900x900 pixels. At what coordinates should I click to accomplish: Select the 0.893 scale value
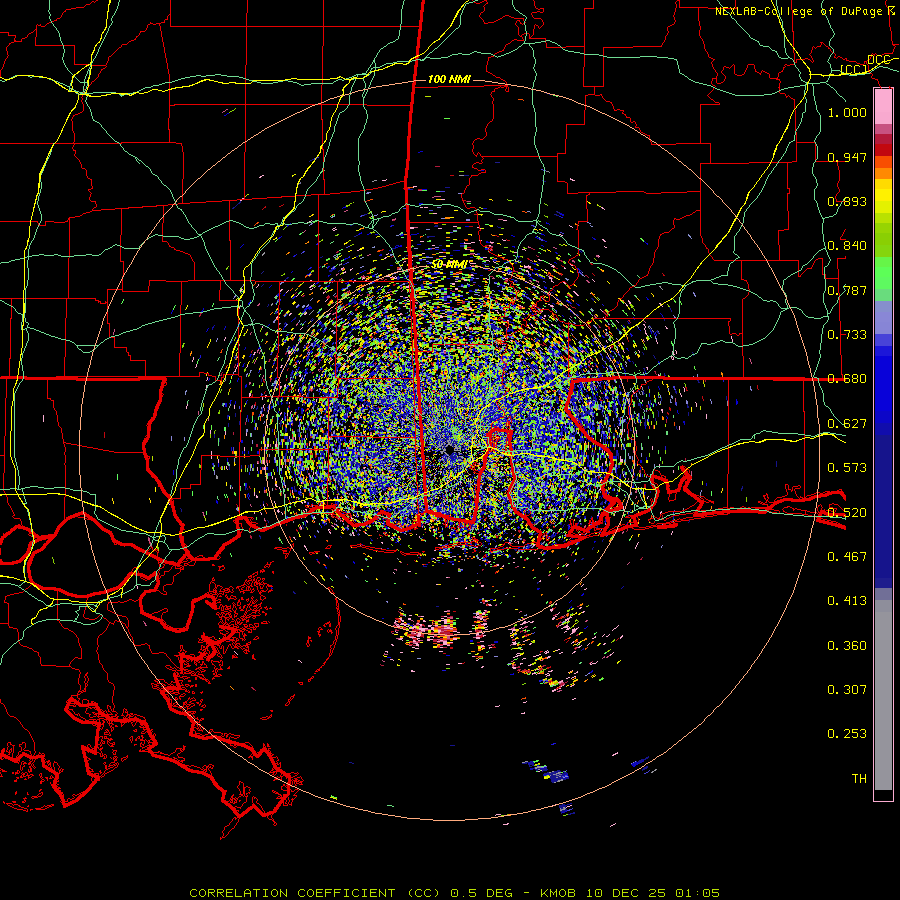pyautogui.click(x=847, y=201)
